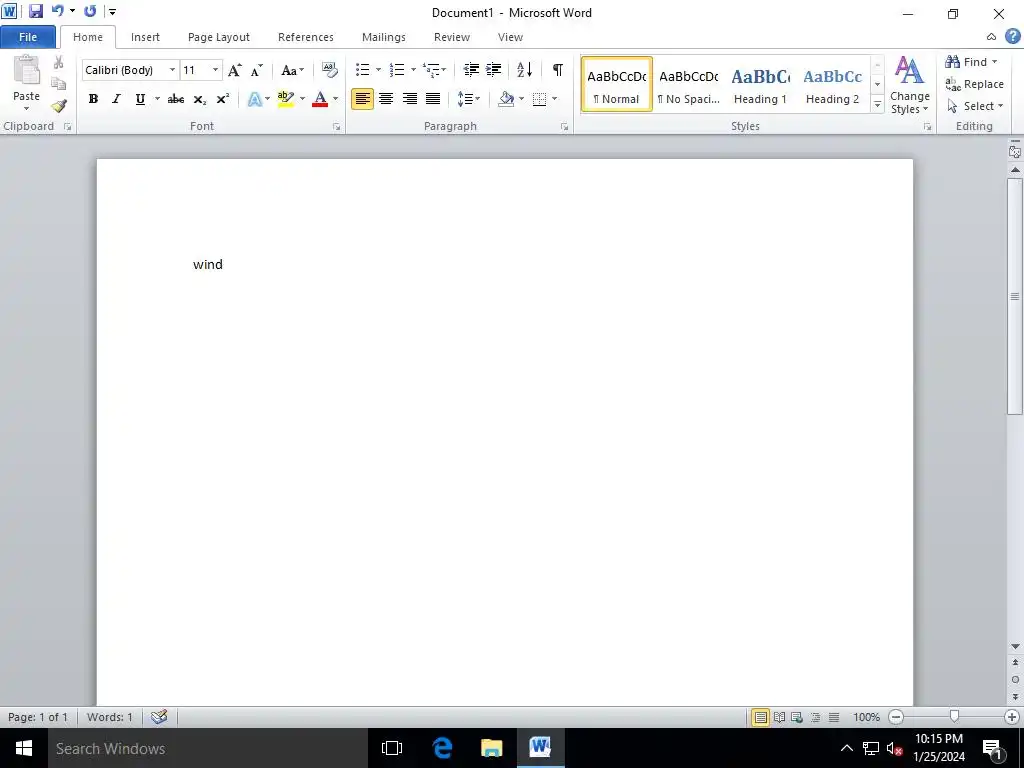Toggle bold formatting
Image resolution: width=1024 pixels, height=768 pixels.
[93, 99]
